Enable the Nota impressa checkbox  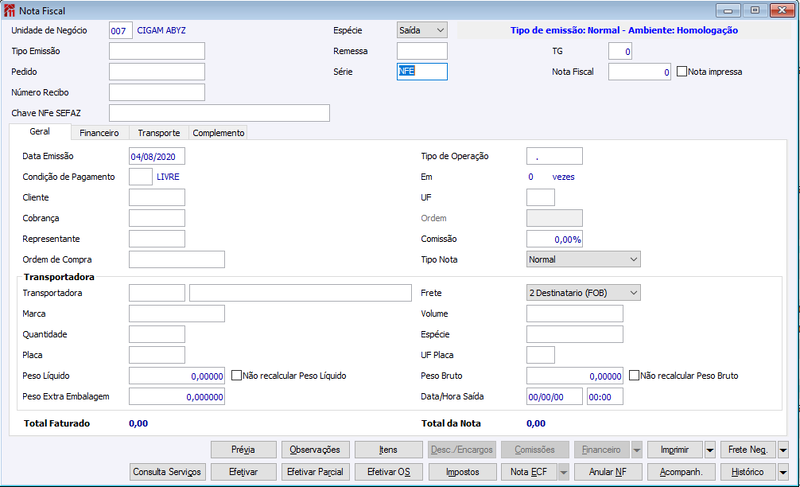[682, 71]
